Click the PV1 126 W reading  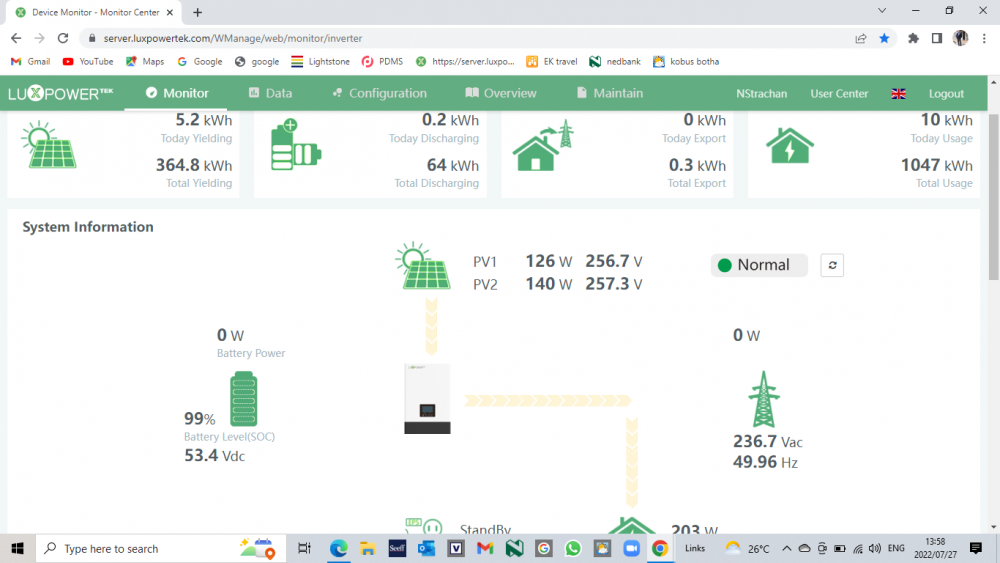548,261
